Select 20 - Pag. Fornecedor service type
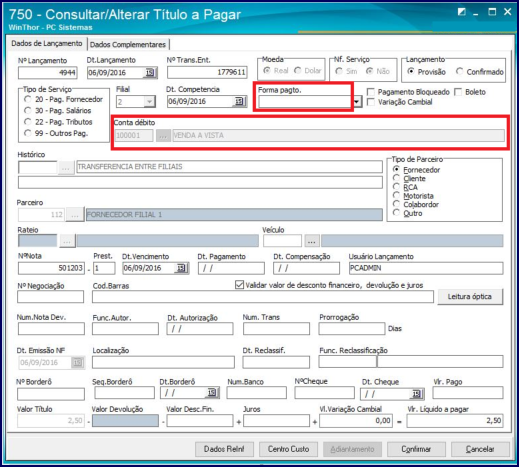Screen dimensions: 519x467 (x=28, y=99)
